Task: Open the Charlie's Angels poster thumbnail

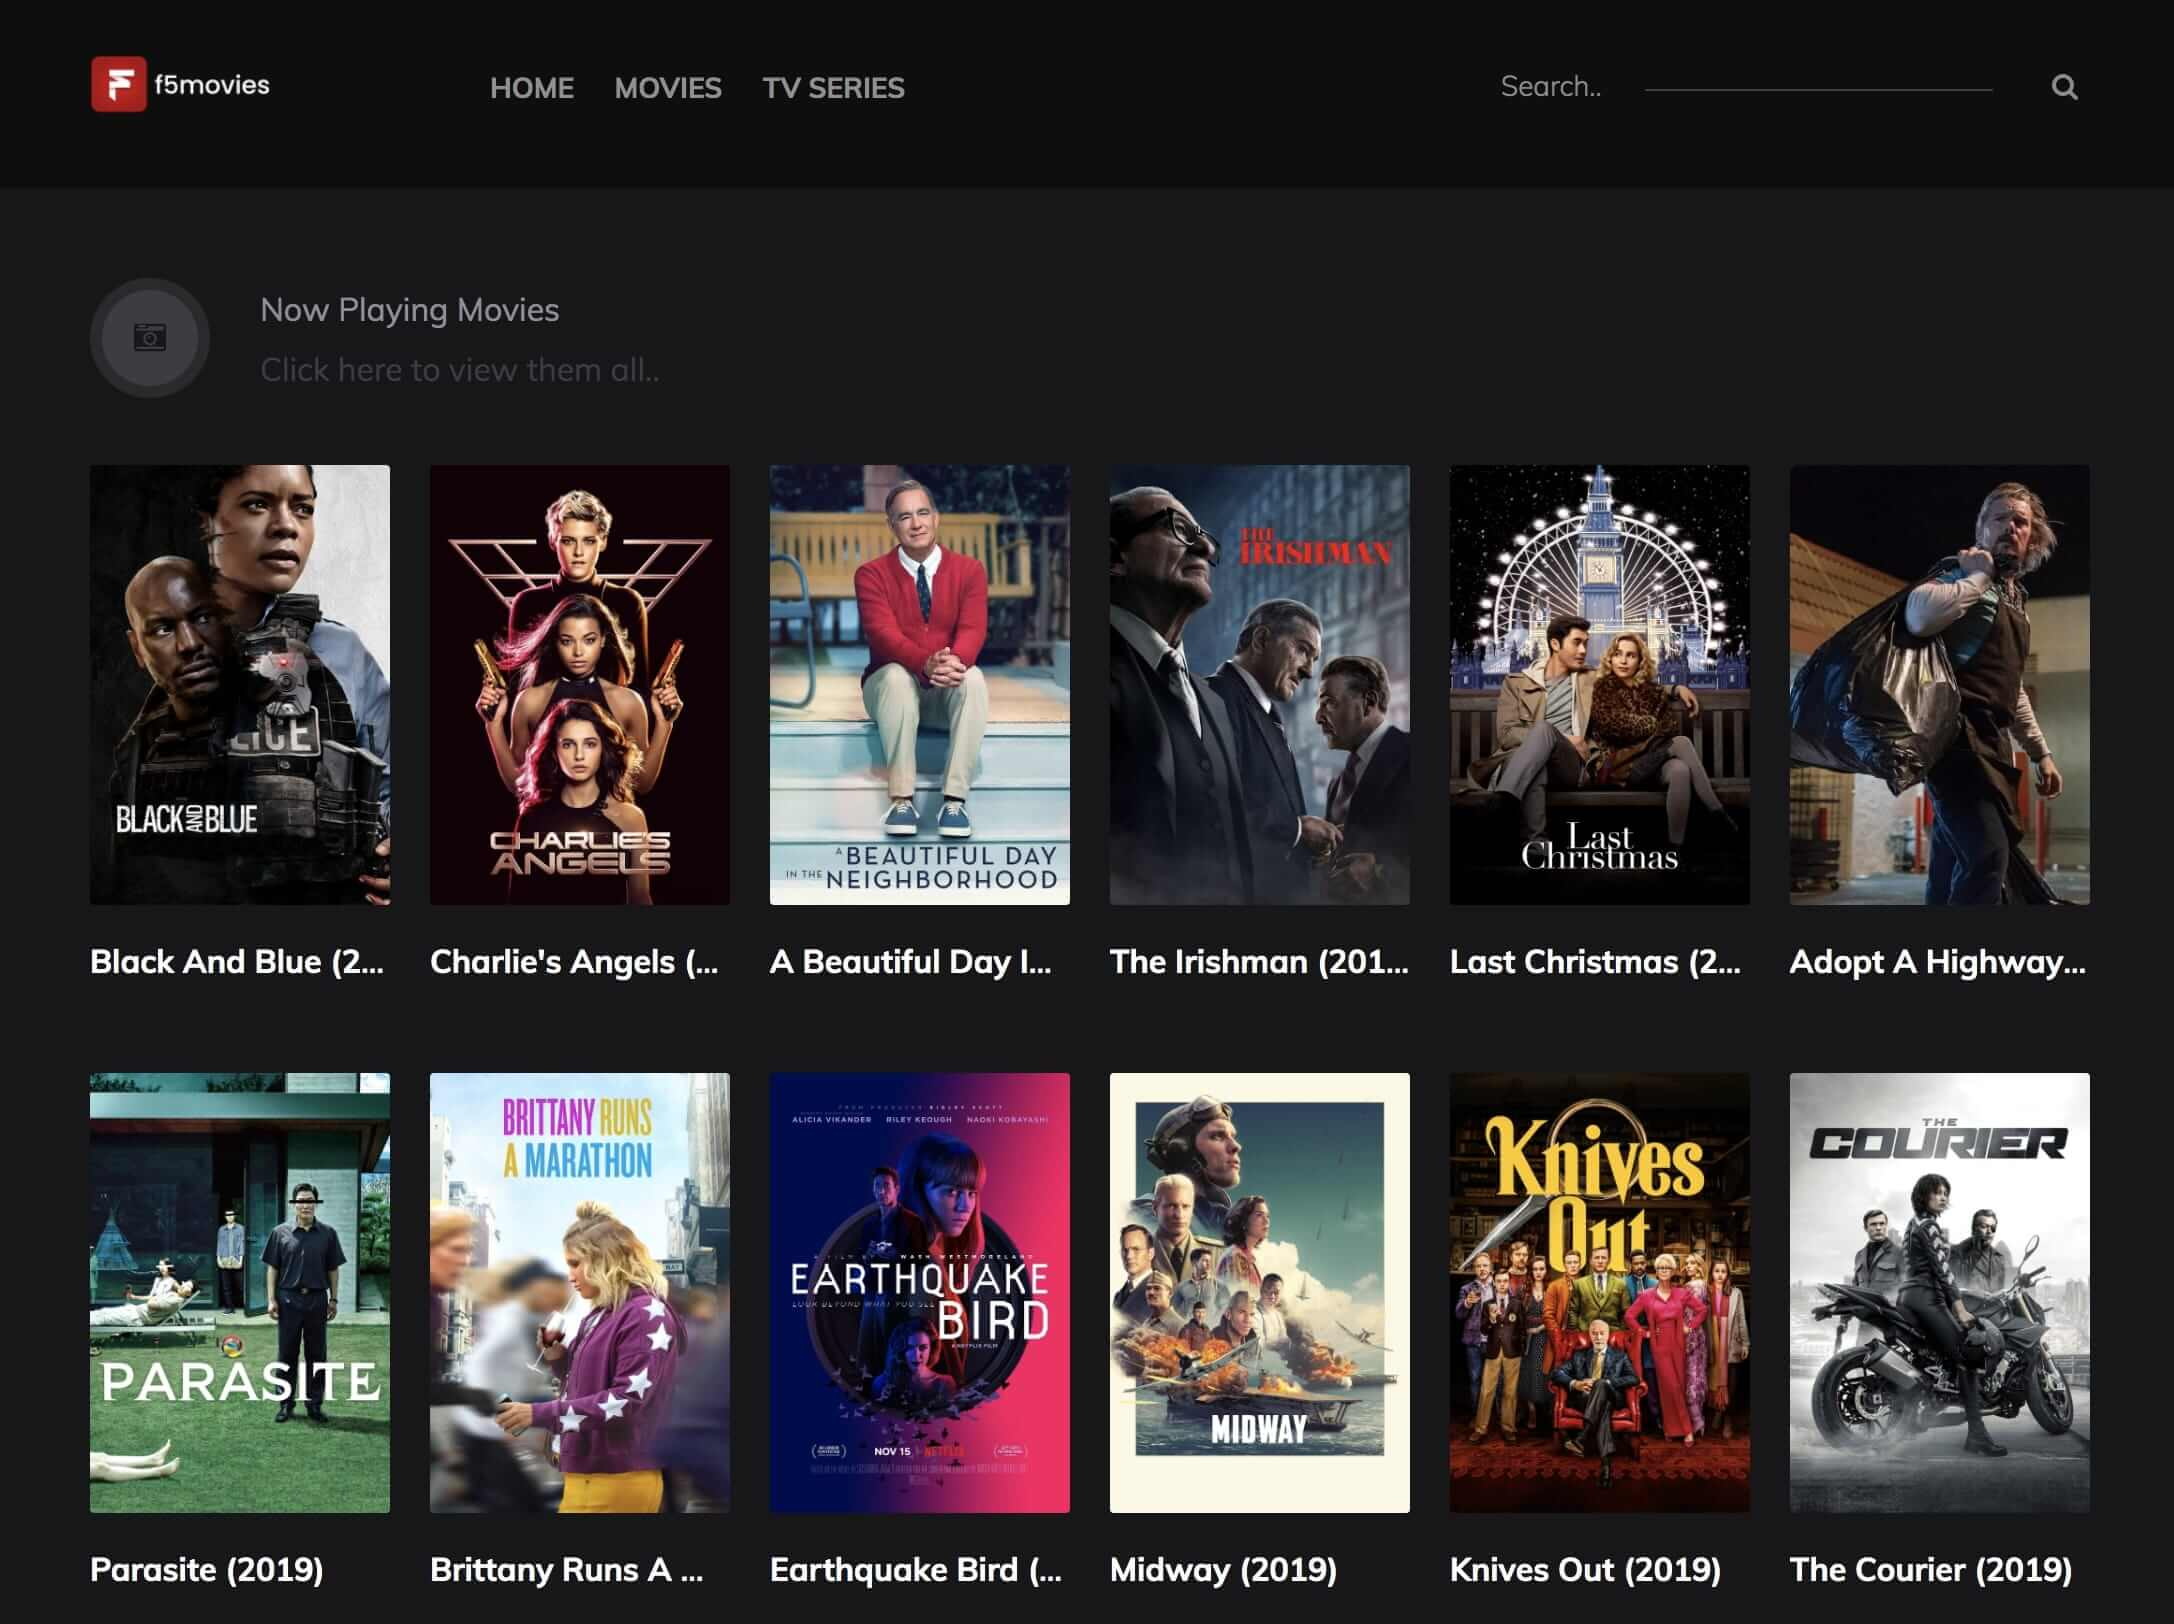Action: click(x=580, y=684)
